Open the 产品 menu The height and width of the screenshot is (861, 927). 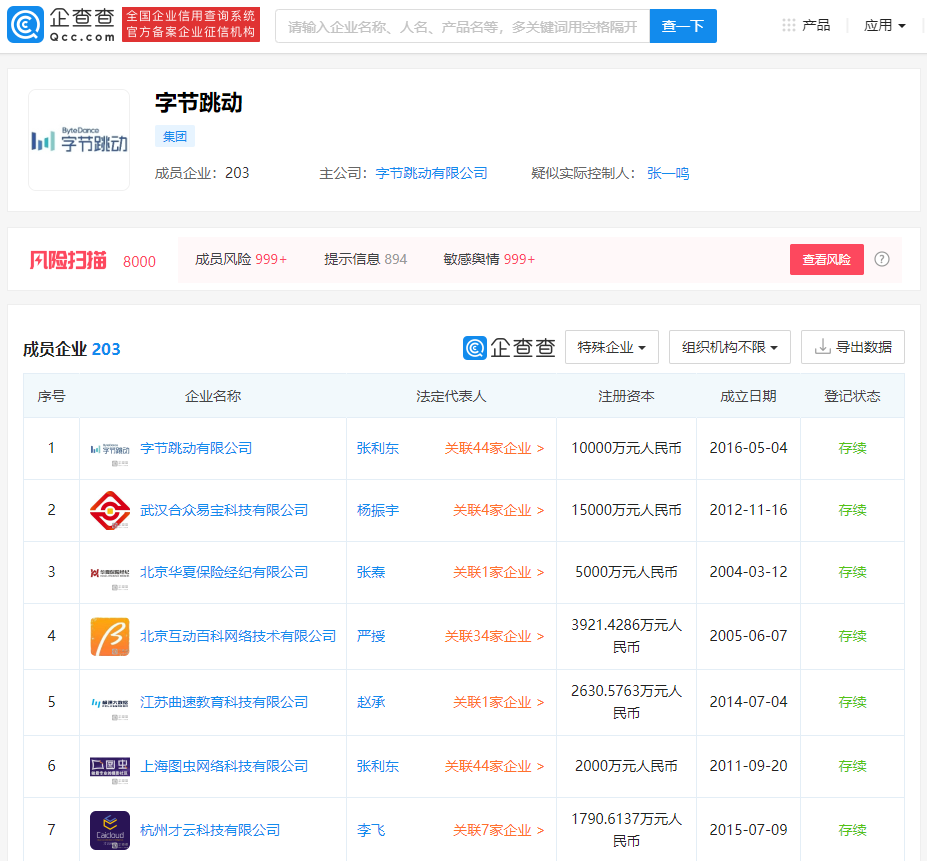[x=815, y=25]
